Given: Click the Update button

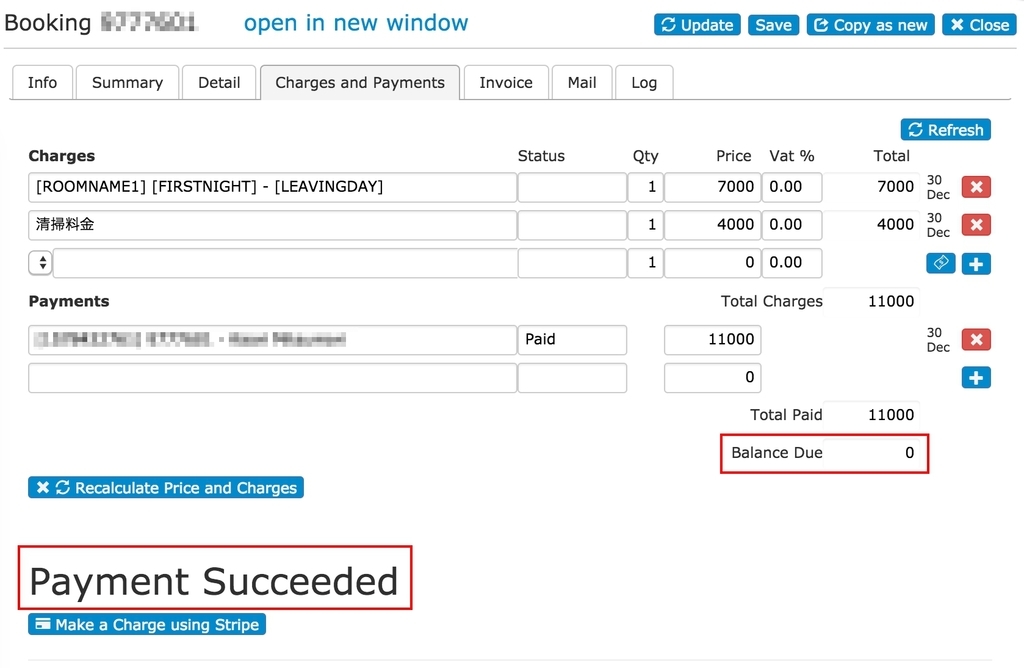Looking at the screenshot, I should (697, 25).
